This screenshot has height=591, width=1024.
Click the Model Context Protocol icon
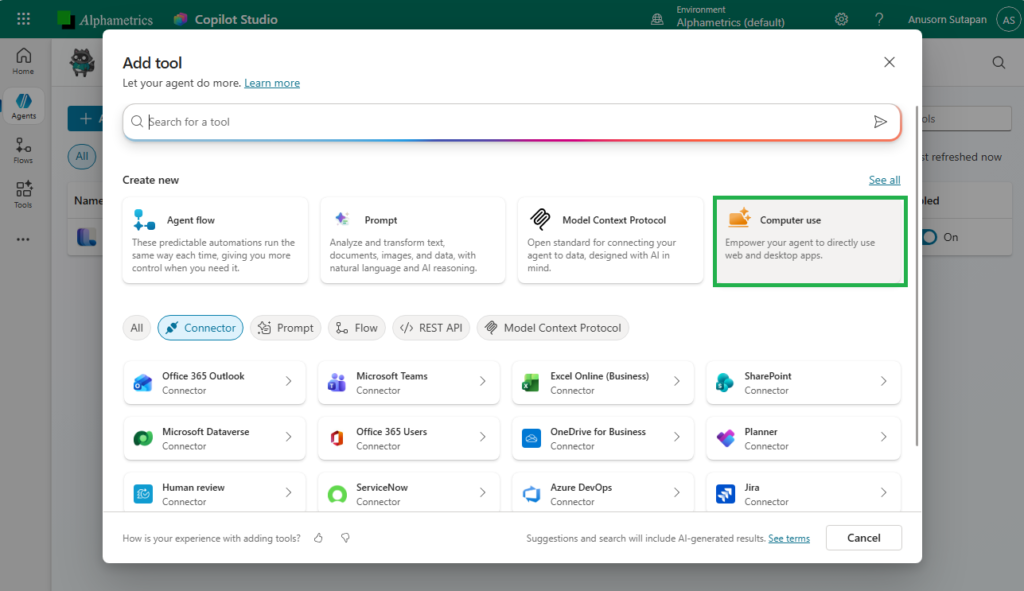540,219
